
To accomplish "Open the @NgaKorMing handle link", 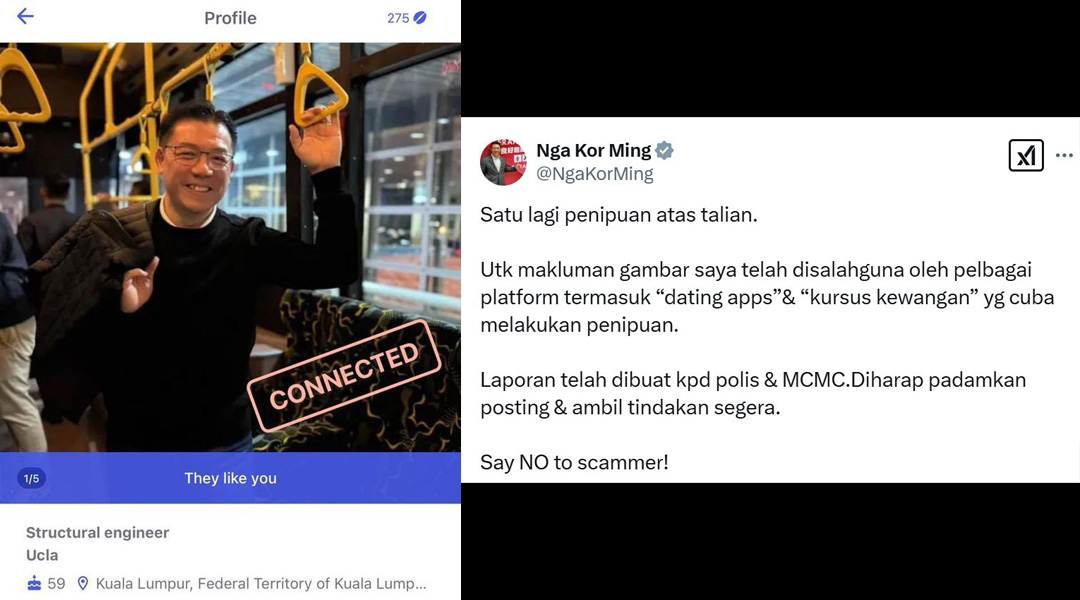I will [x=594, y=174].
